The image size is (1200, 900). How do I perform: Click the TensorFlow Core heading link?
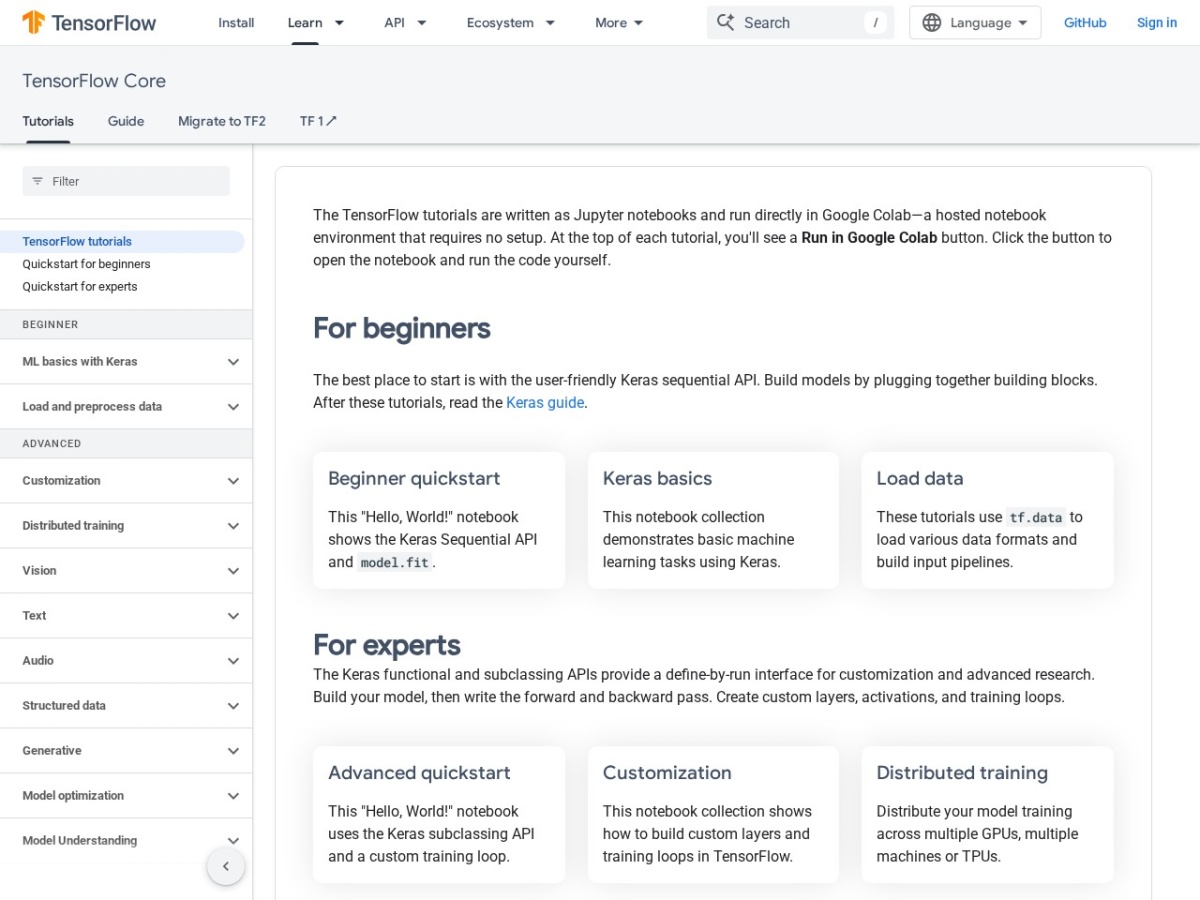94,81
